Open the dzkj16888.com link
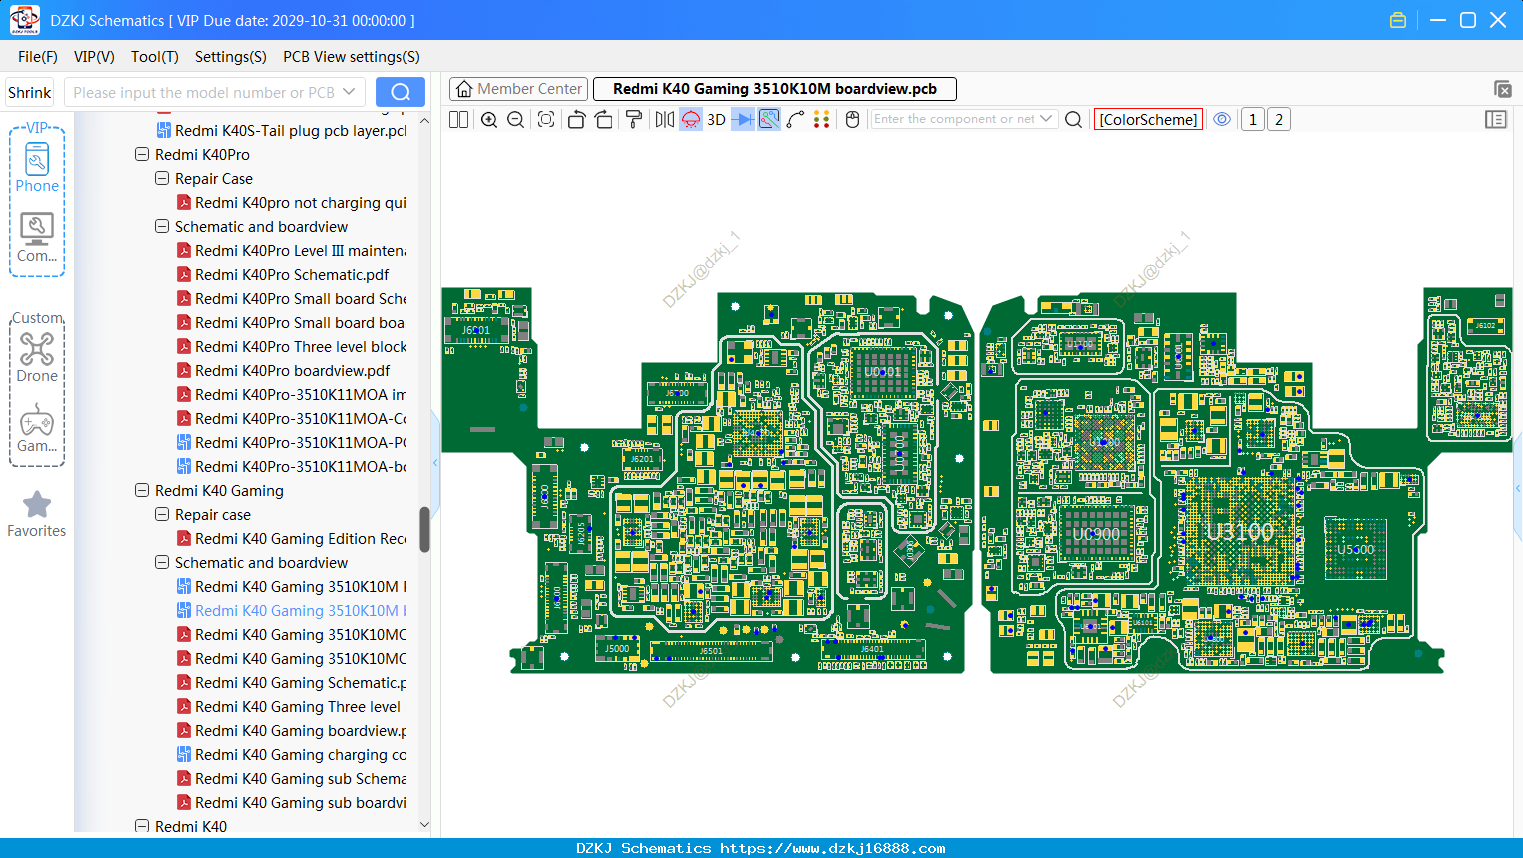 coord(832,848)
